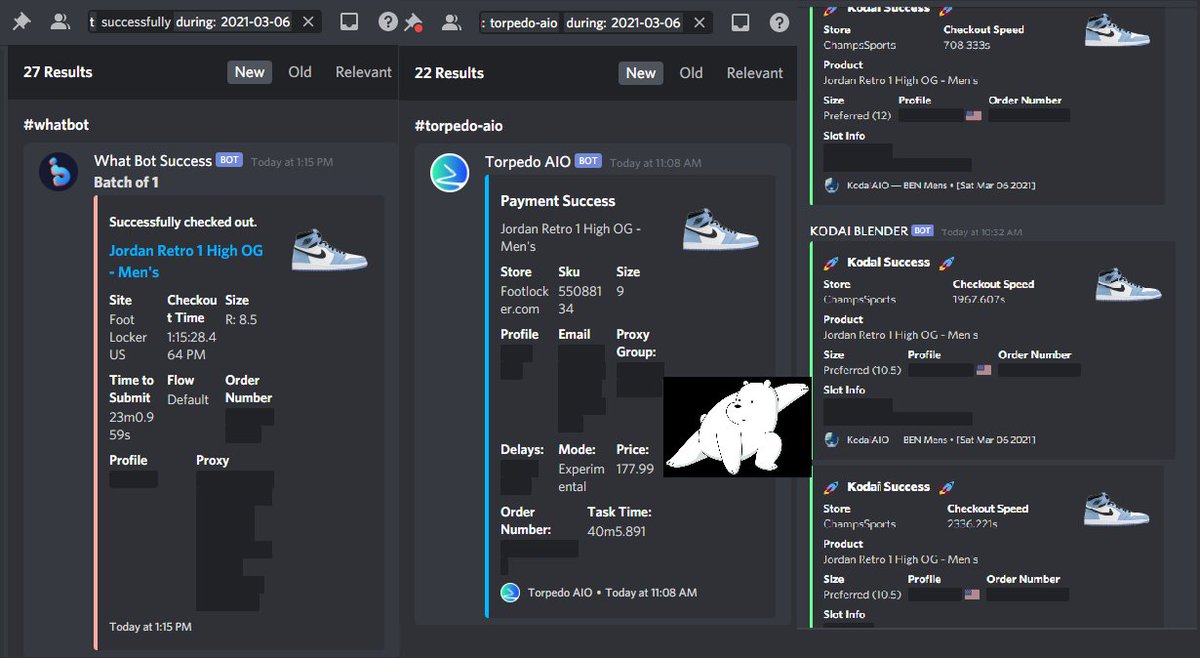
Task: Open the KODAI BLENDER username
Action: [859, 231]
